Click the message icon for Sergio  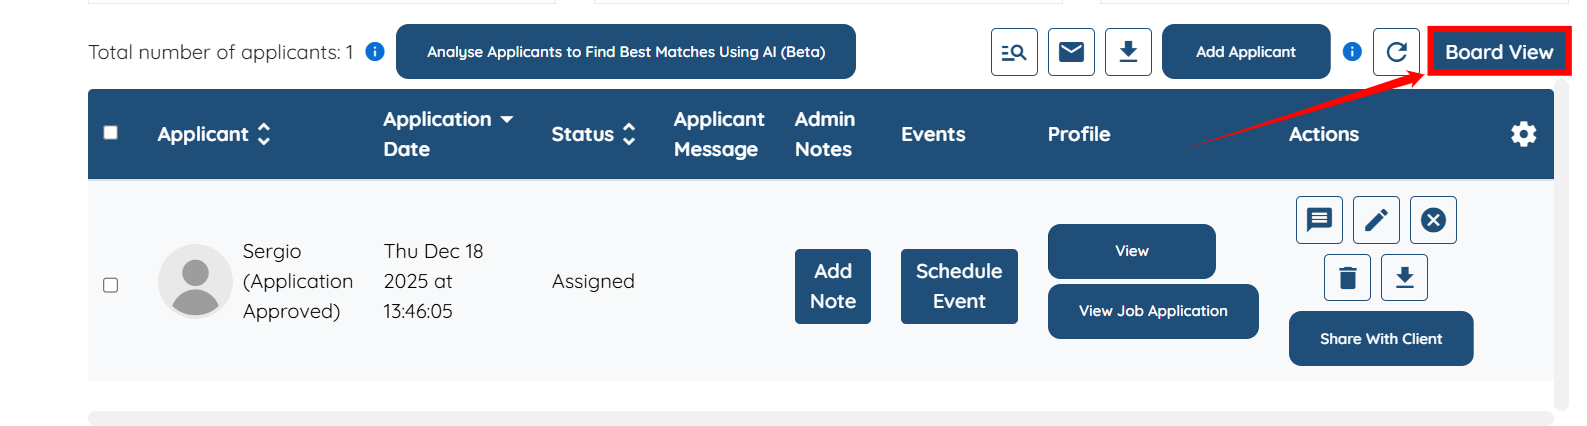click(x=1319, y=220)
